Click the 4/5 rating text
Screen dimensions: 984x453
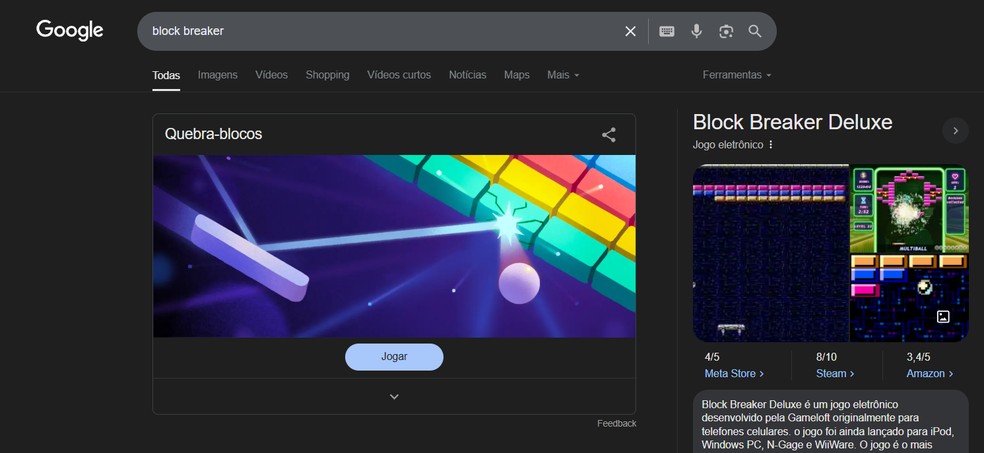712,358
